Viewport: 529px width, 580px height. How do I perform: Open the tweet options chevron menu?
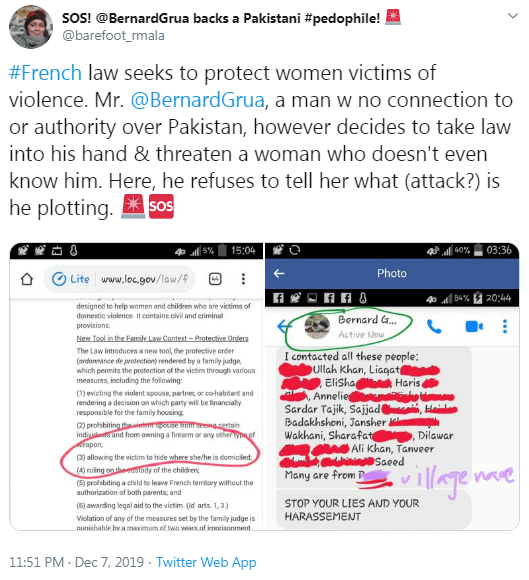[512, 16]
